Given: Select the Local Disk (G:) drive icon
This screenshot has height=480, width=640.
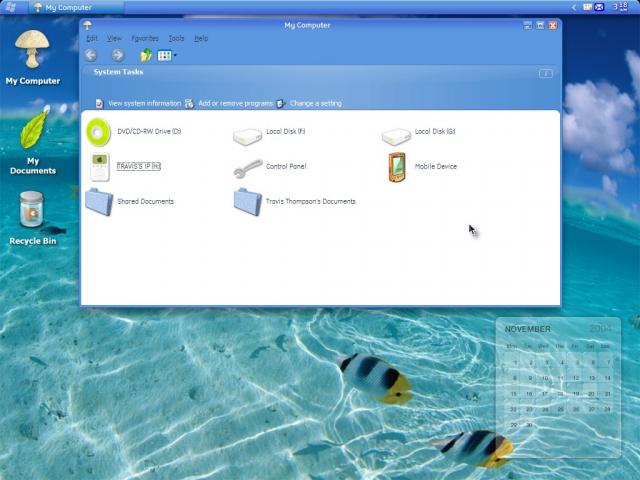Looking at the screenshot, I should pos(396,137).
